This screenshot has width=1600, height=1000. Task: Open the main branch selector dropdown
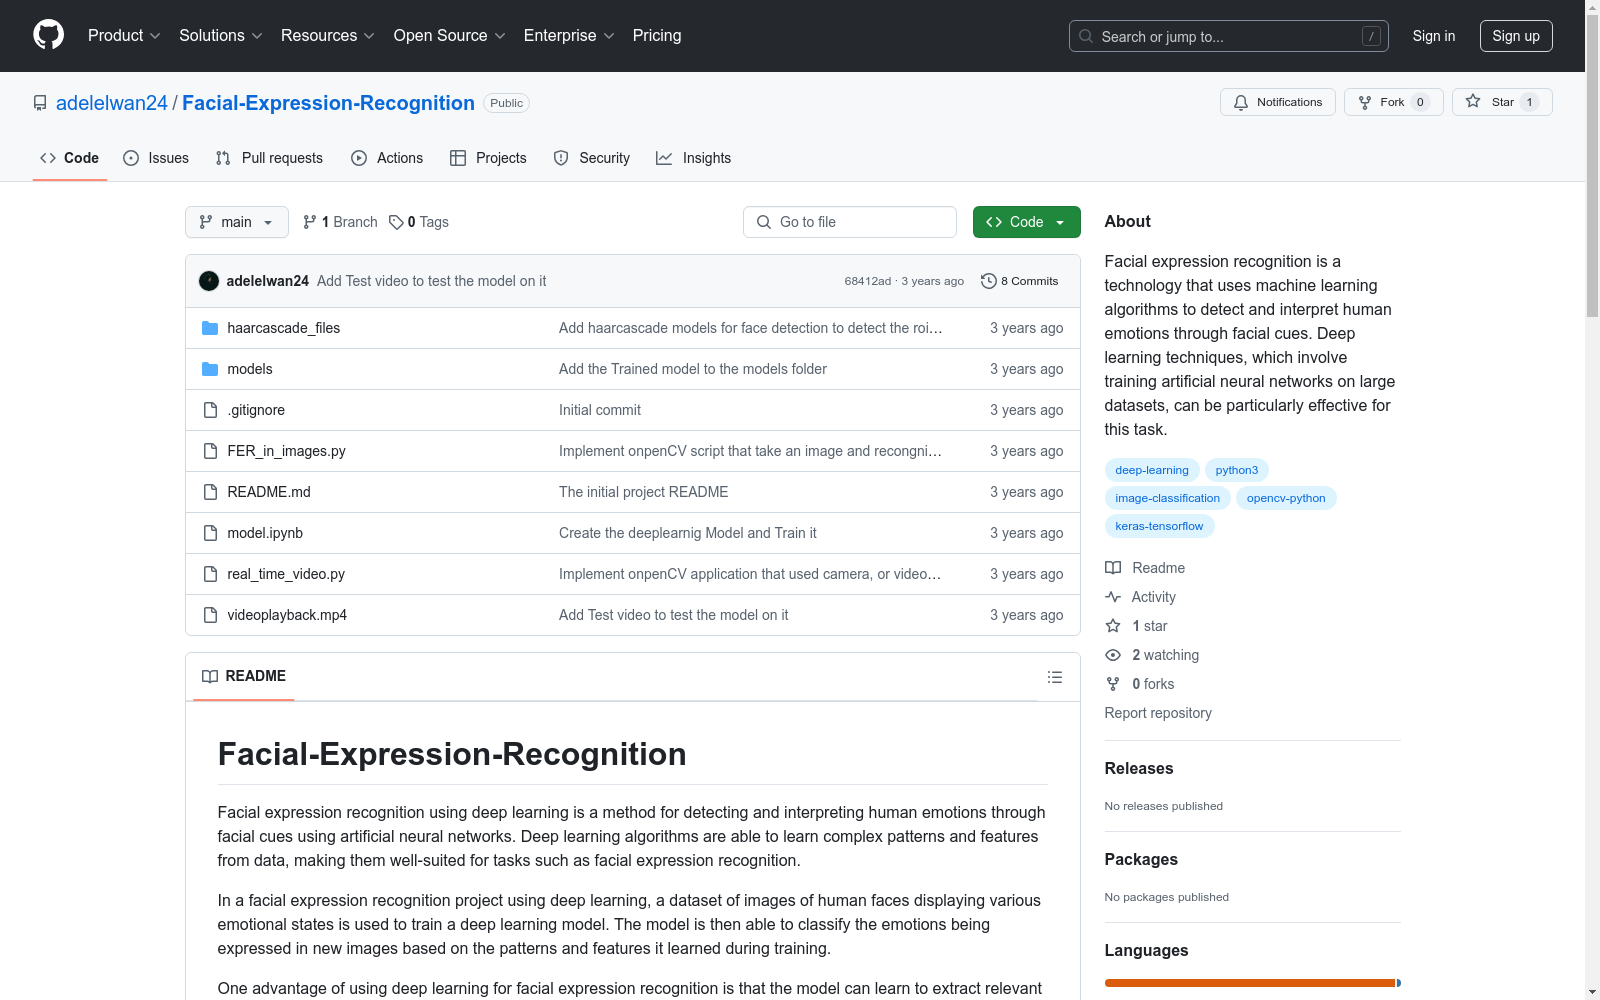pyautogui.click(x=237, y=222)
